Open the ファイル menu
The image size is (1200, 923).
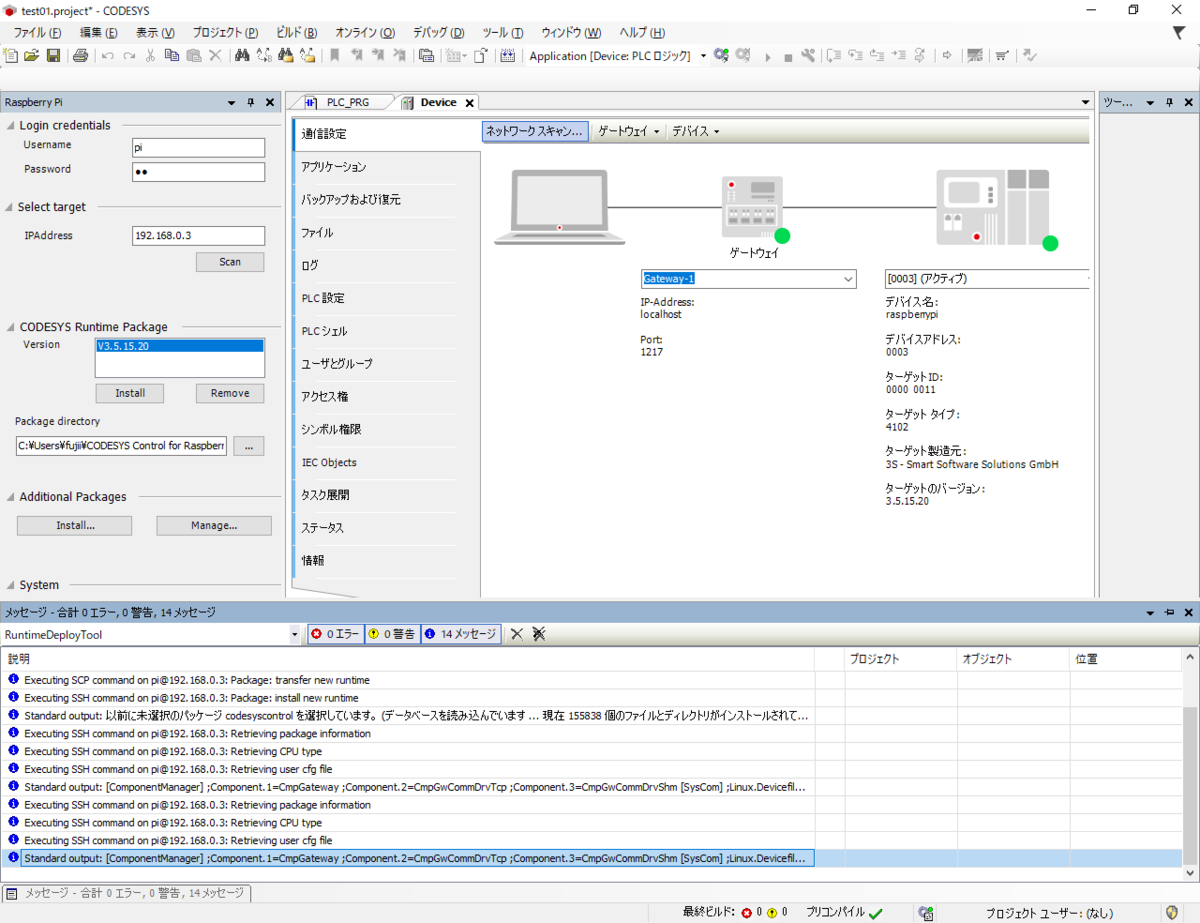[38, 33]
